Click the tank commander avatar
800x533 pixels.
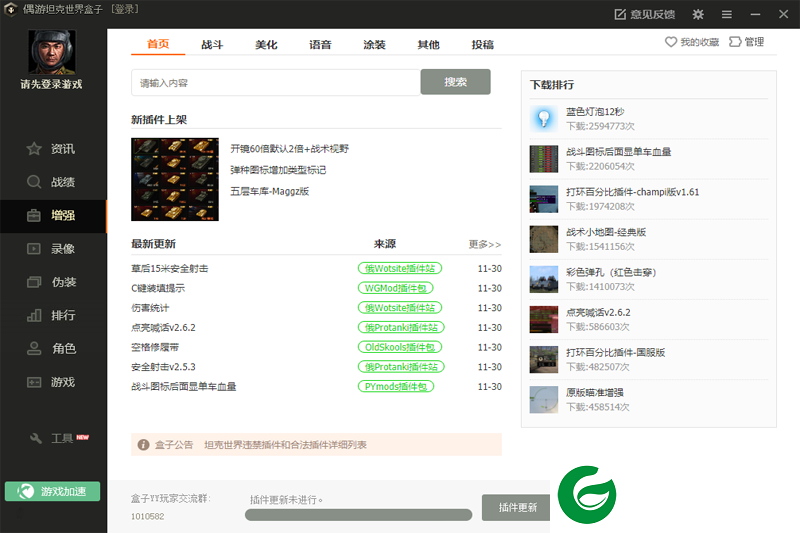tap(52, 52)
